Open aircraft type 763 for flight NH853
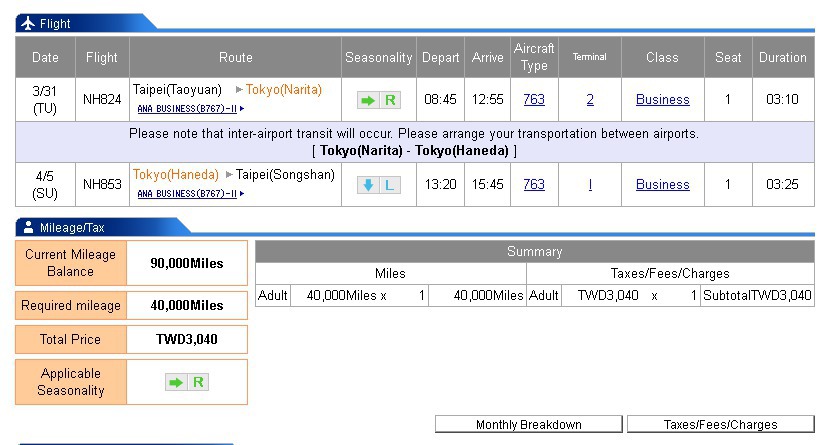825x445 pixels. (534, 185)
